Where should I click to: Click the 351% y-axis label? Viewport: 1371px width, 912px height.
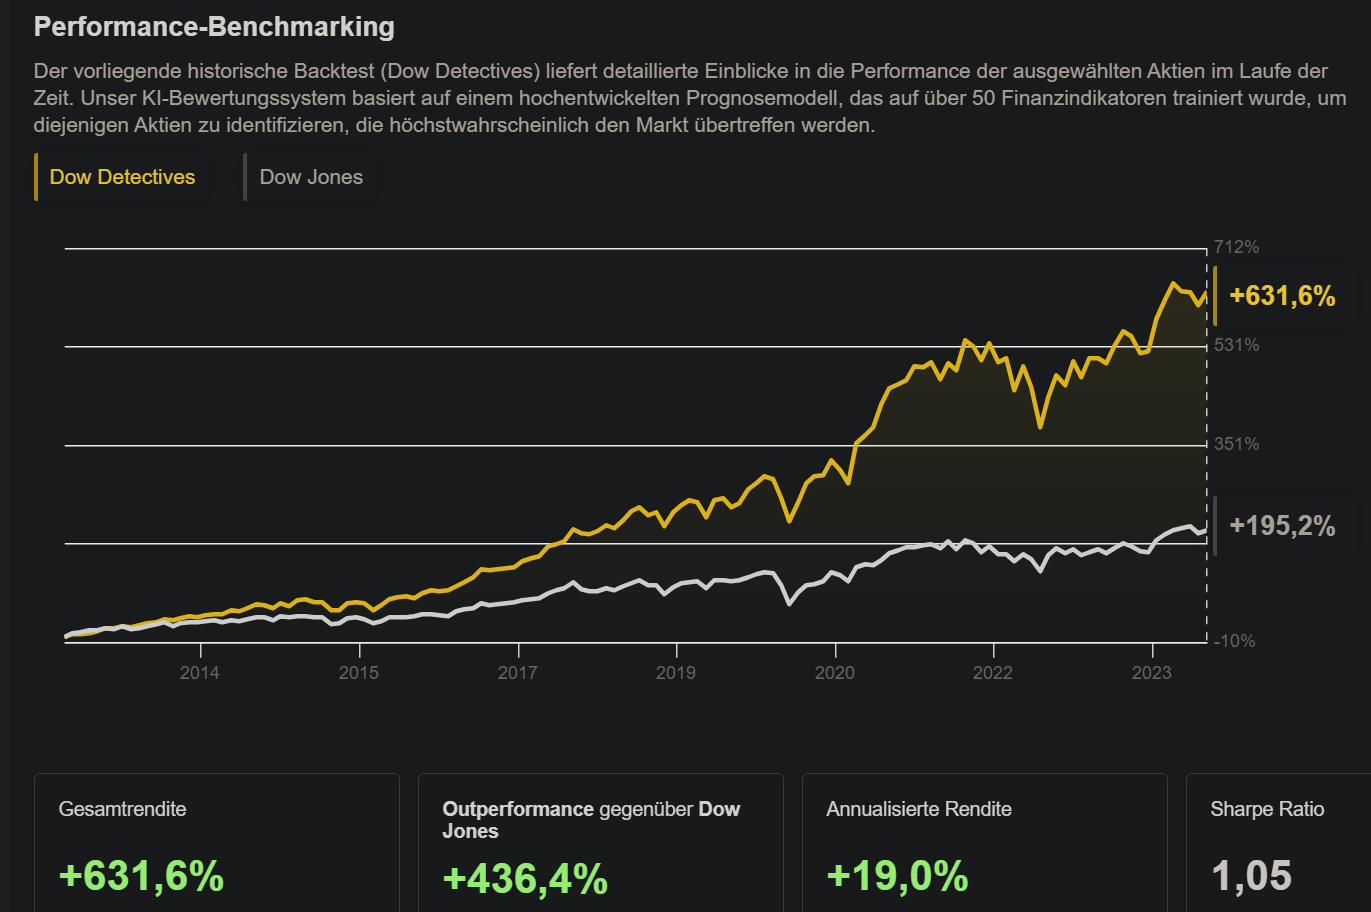tap(1236, 444)
